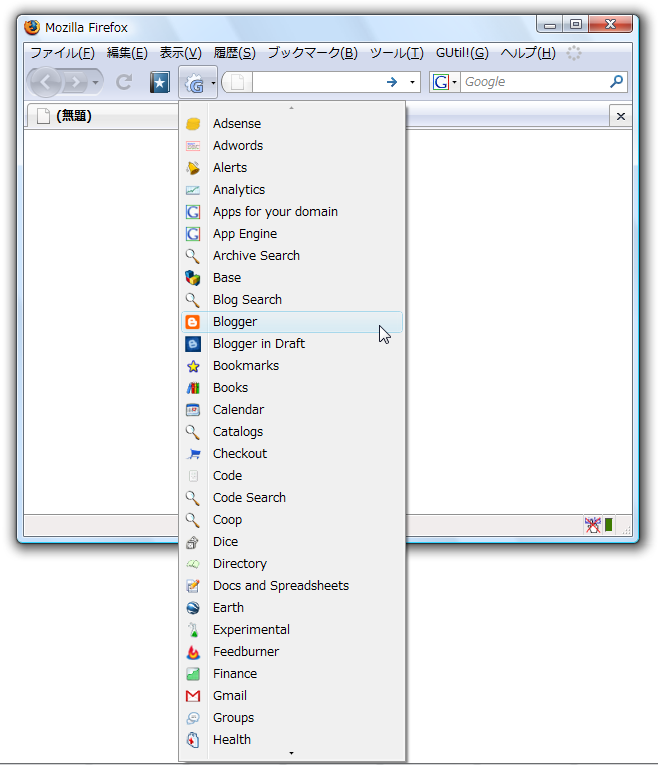The height and width of the screenshot is (765, 658).
Task: Open the ブックマーク(B) menu
Action: 312,53
